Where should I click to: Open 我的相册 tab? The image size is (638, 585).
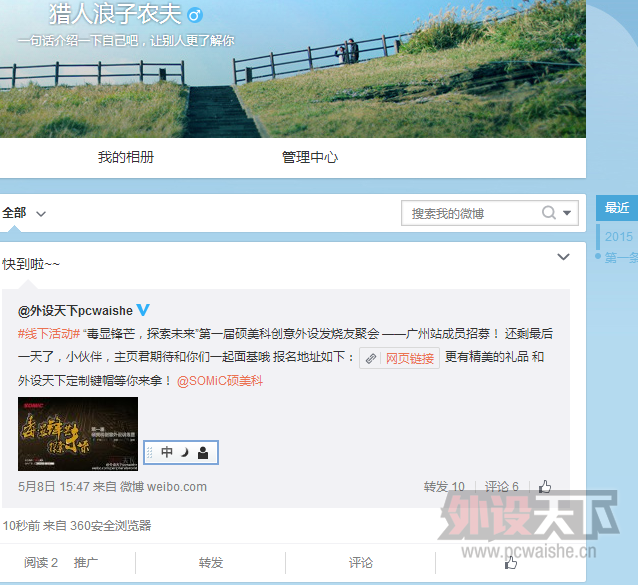click(126, 157)
